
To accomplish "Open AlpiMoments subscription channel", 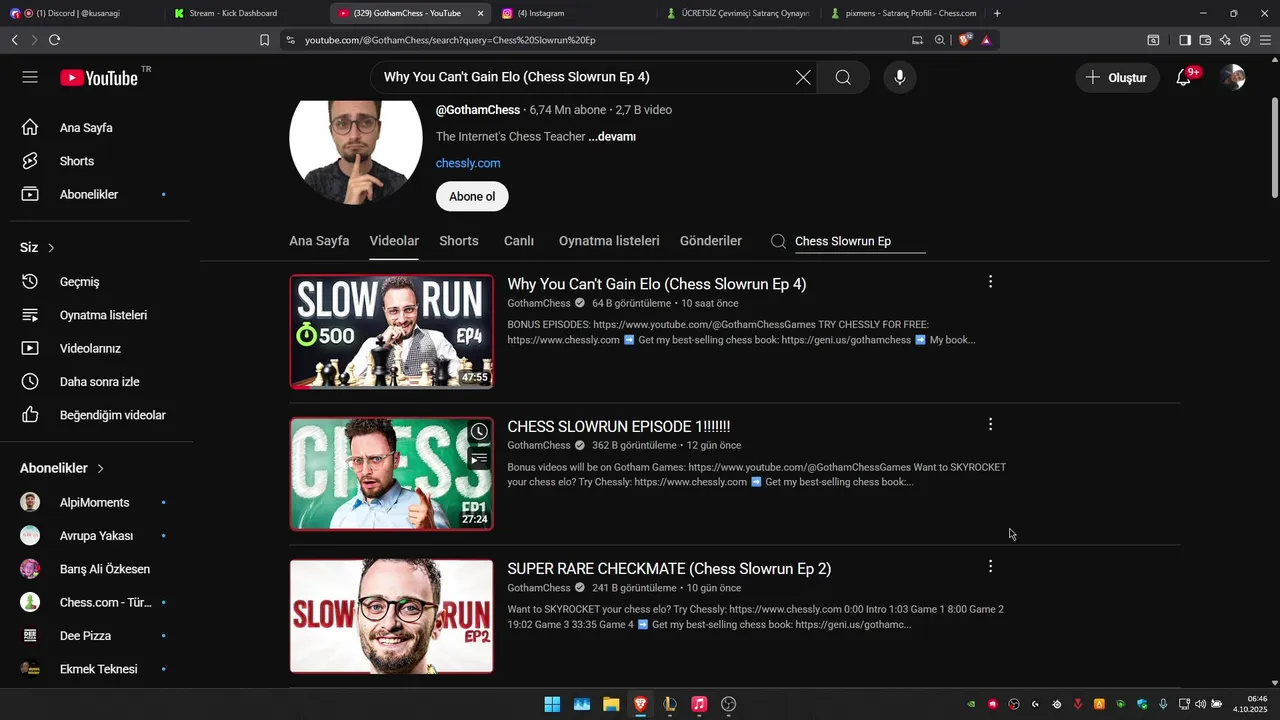I will (95, 502).
